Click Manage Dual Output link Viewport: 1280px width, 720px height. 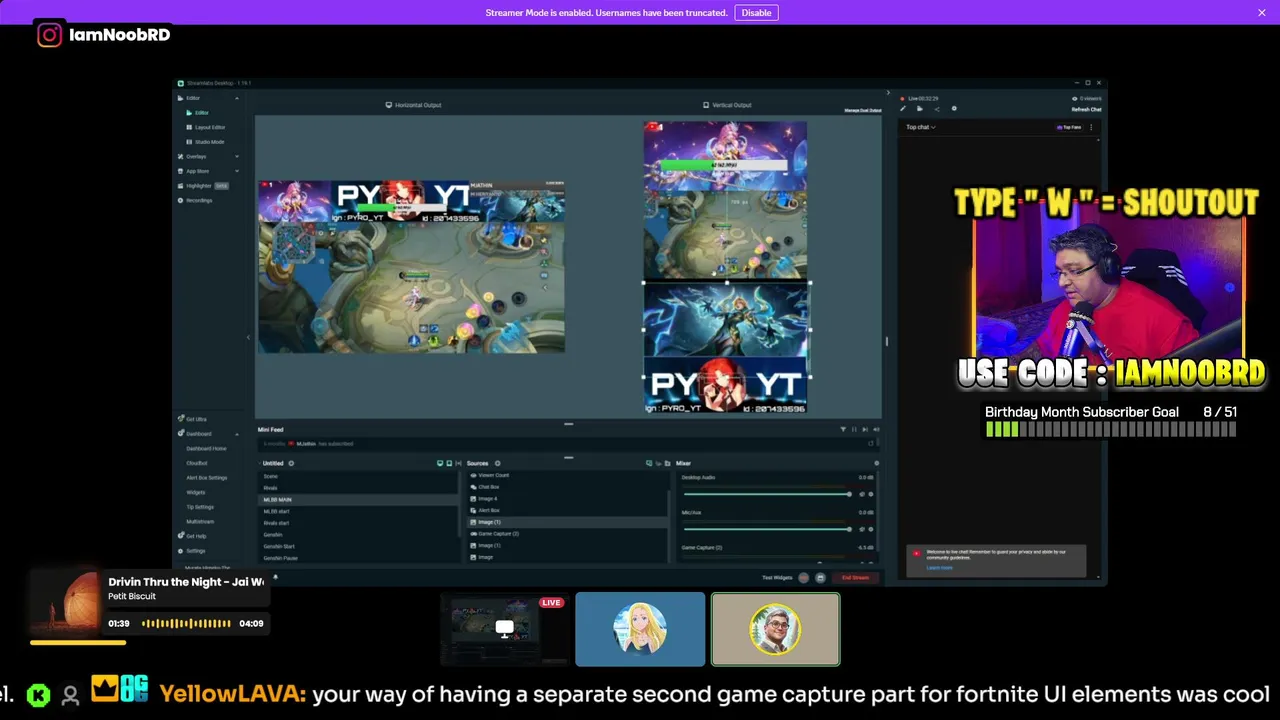[x=863, y=110]
